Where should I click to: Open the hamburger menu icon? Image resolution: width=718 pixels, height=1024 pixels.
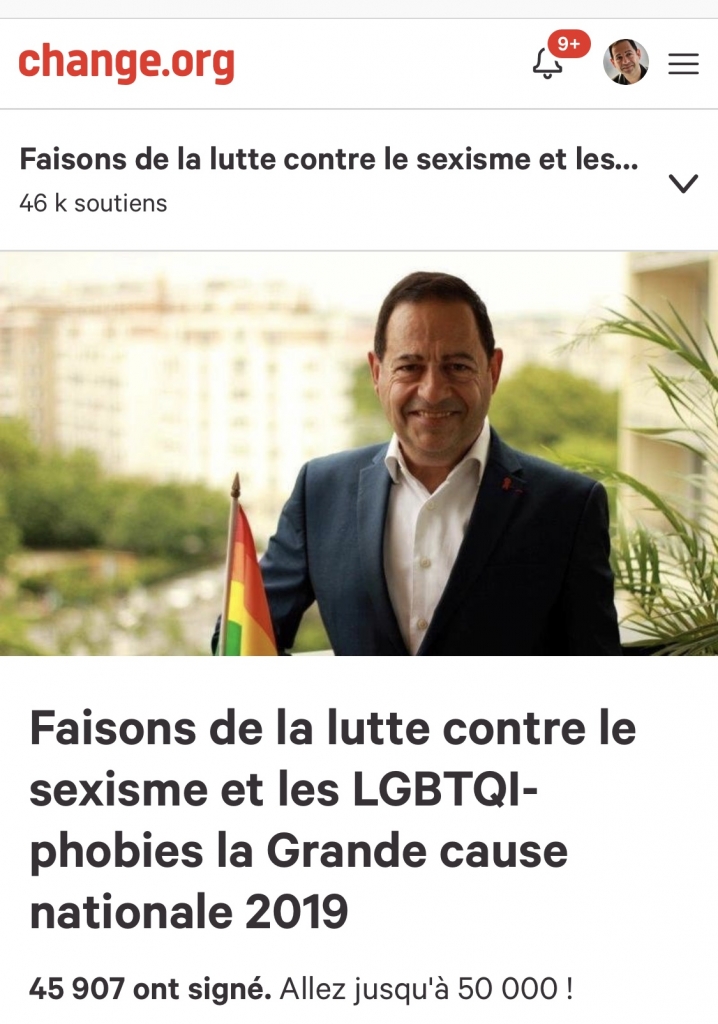[x=683, y=63]
